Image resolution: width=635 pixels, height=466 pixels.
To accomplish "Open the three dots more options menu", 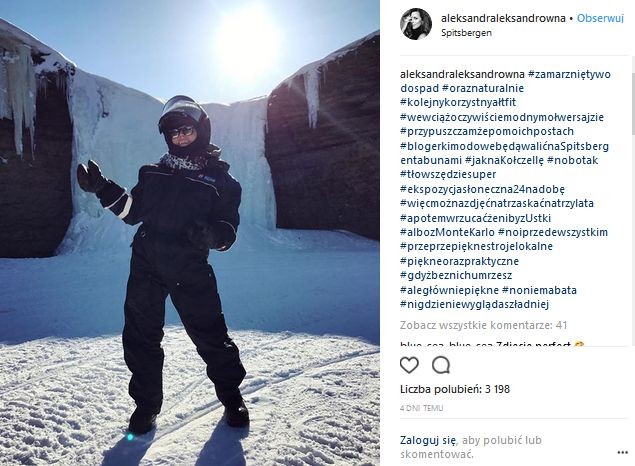I will point(622,452).
